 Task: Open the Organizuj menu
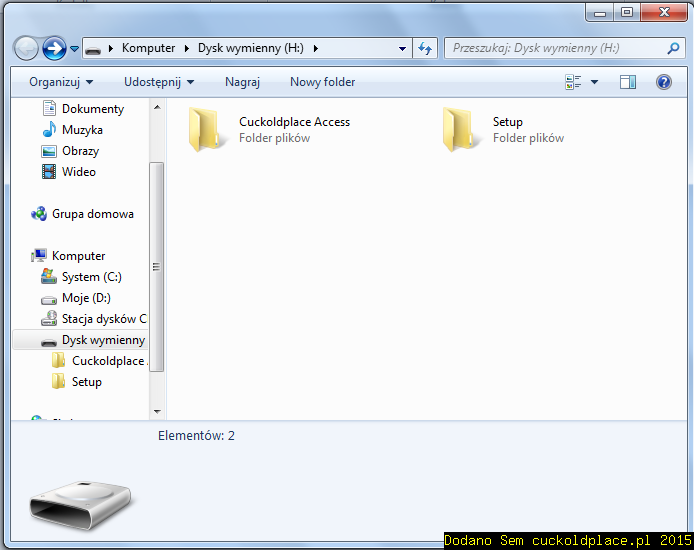tap(60, 82)
